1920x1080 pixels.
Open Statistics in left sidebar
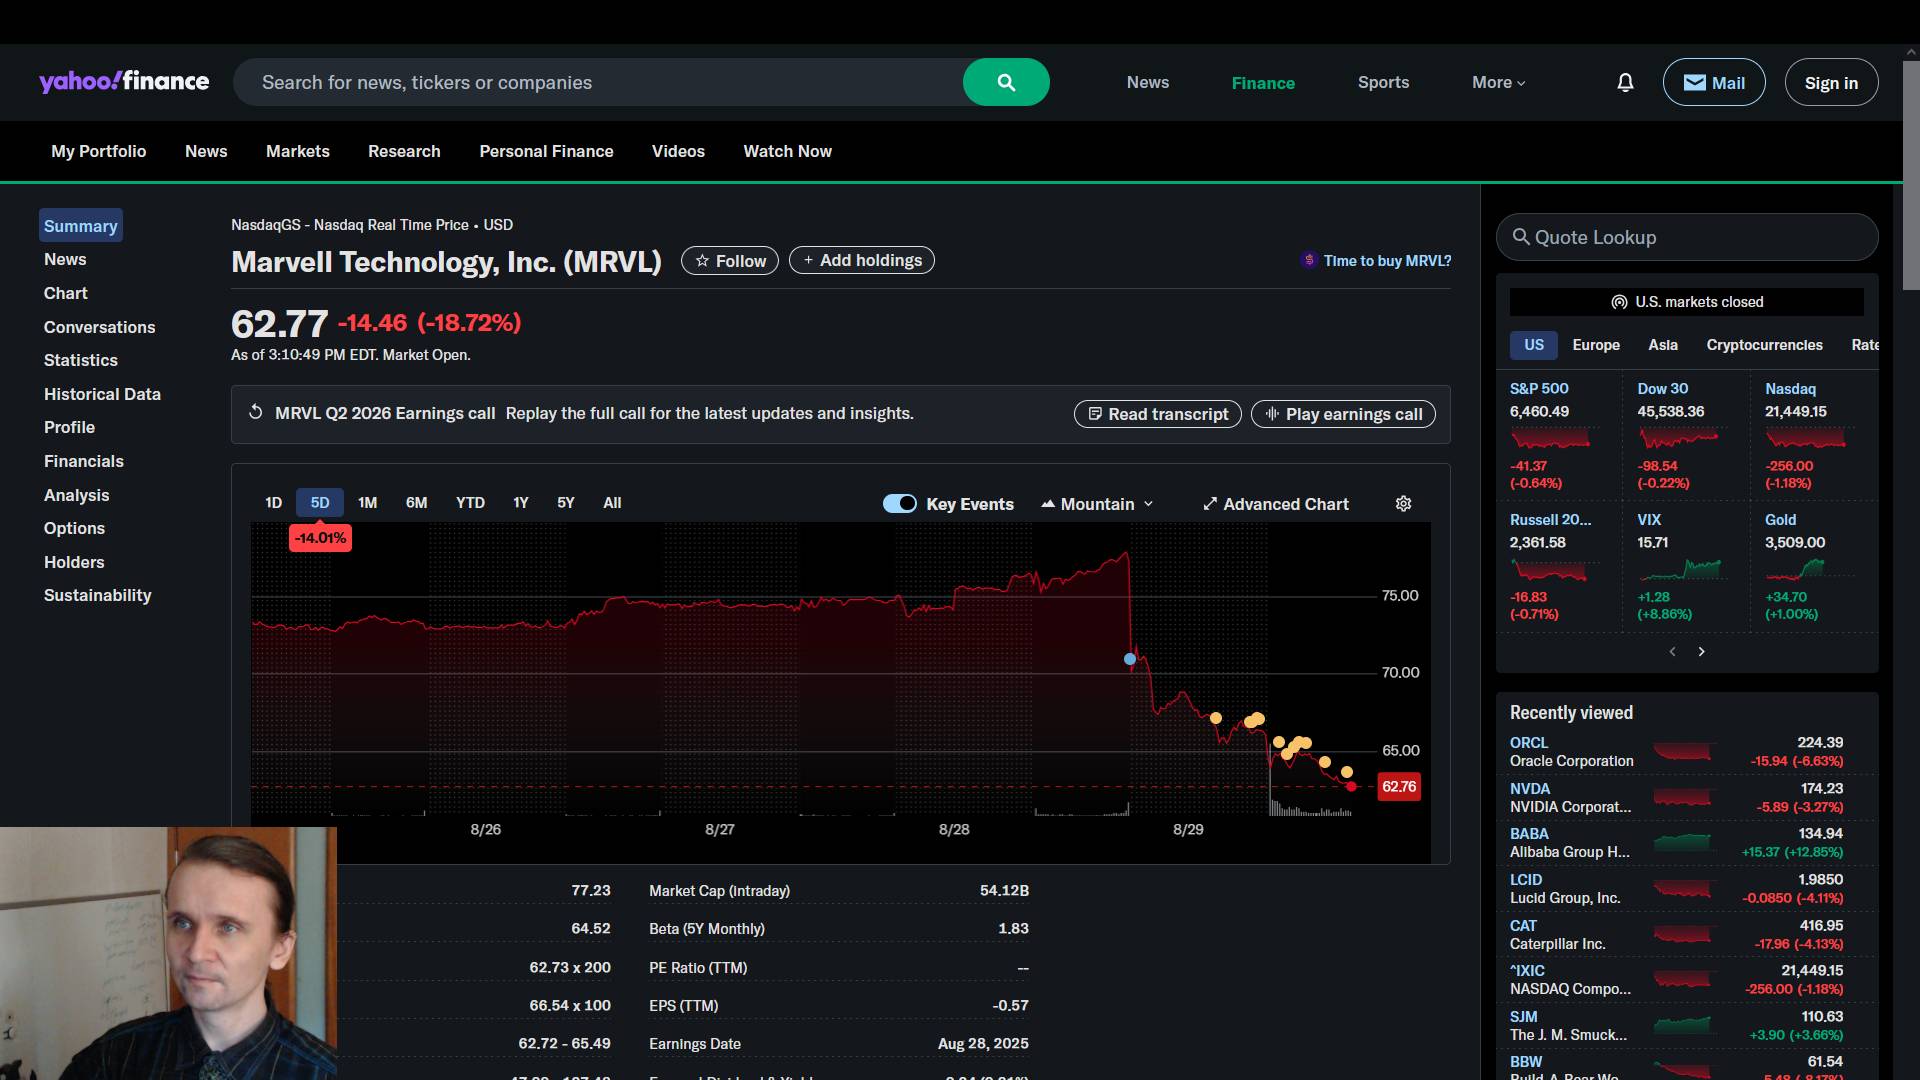80,360
